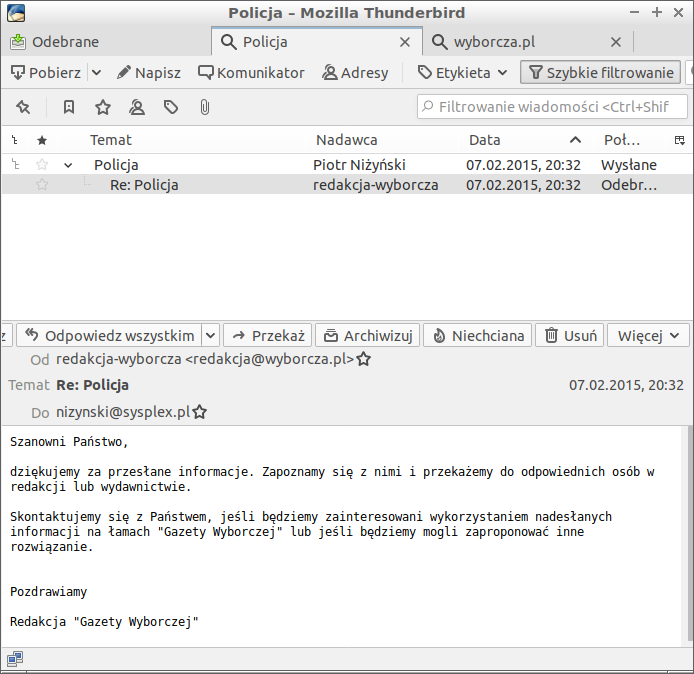Click Odpowiedz wszystkim reply all button
Screen dimensions: 694x674
109,336
